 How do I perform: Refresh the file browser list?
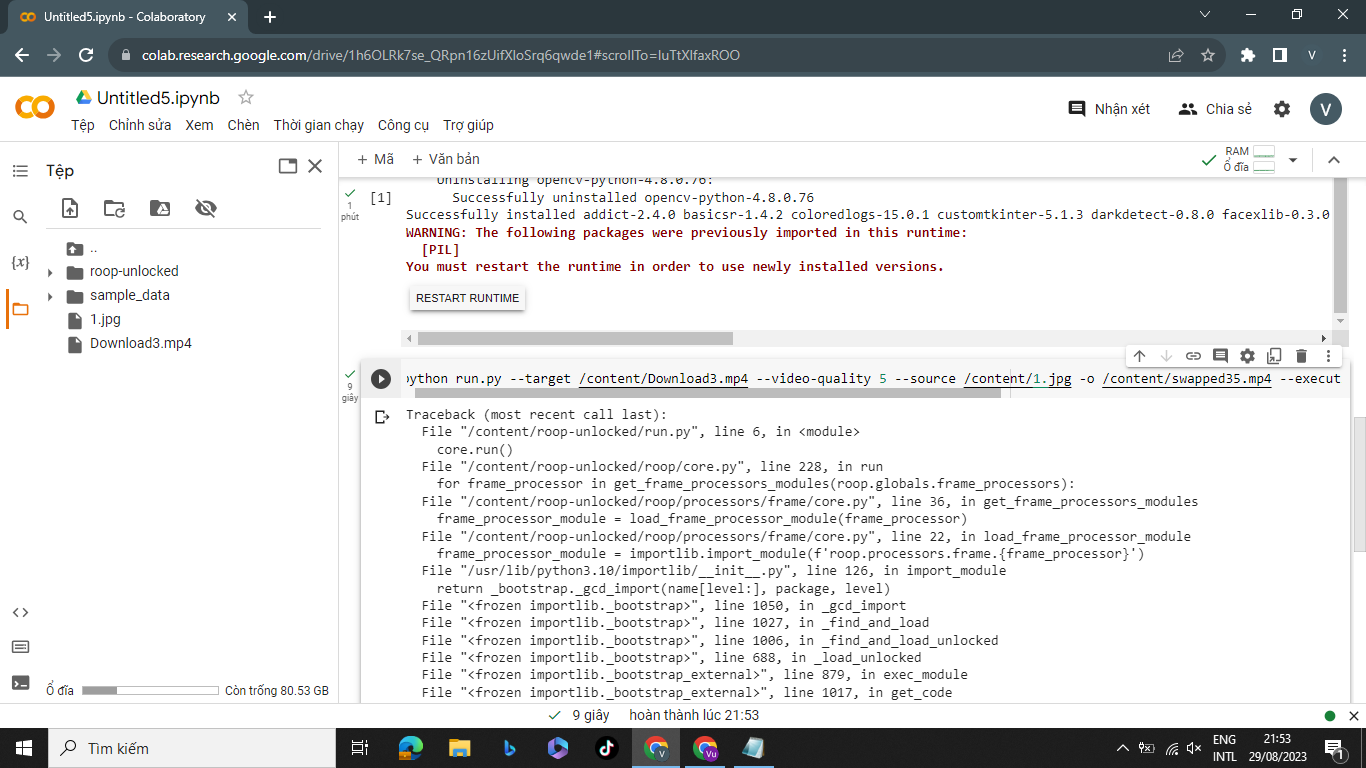pyautogui.click(x=115, y=208)
